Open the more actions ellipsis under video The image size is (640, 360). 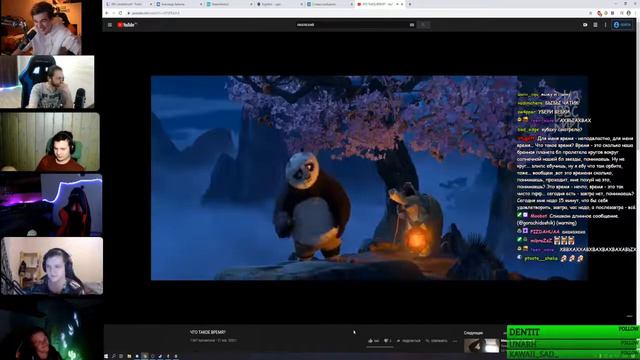click(455, 341)
